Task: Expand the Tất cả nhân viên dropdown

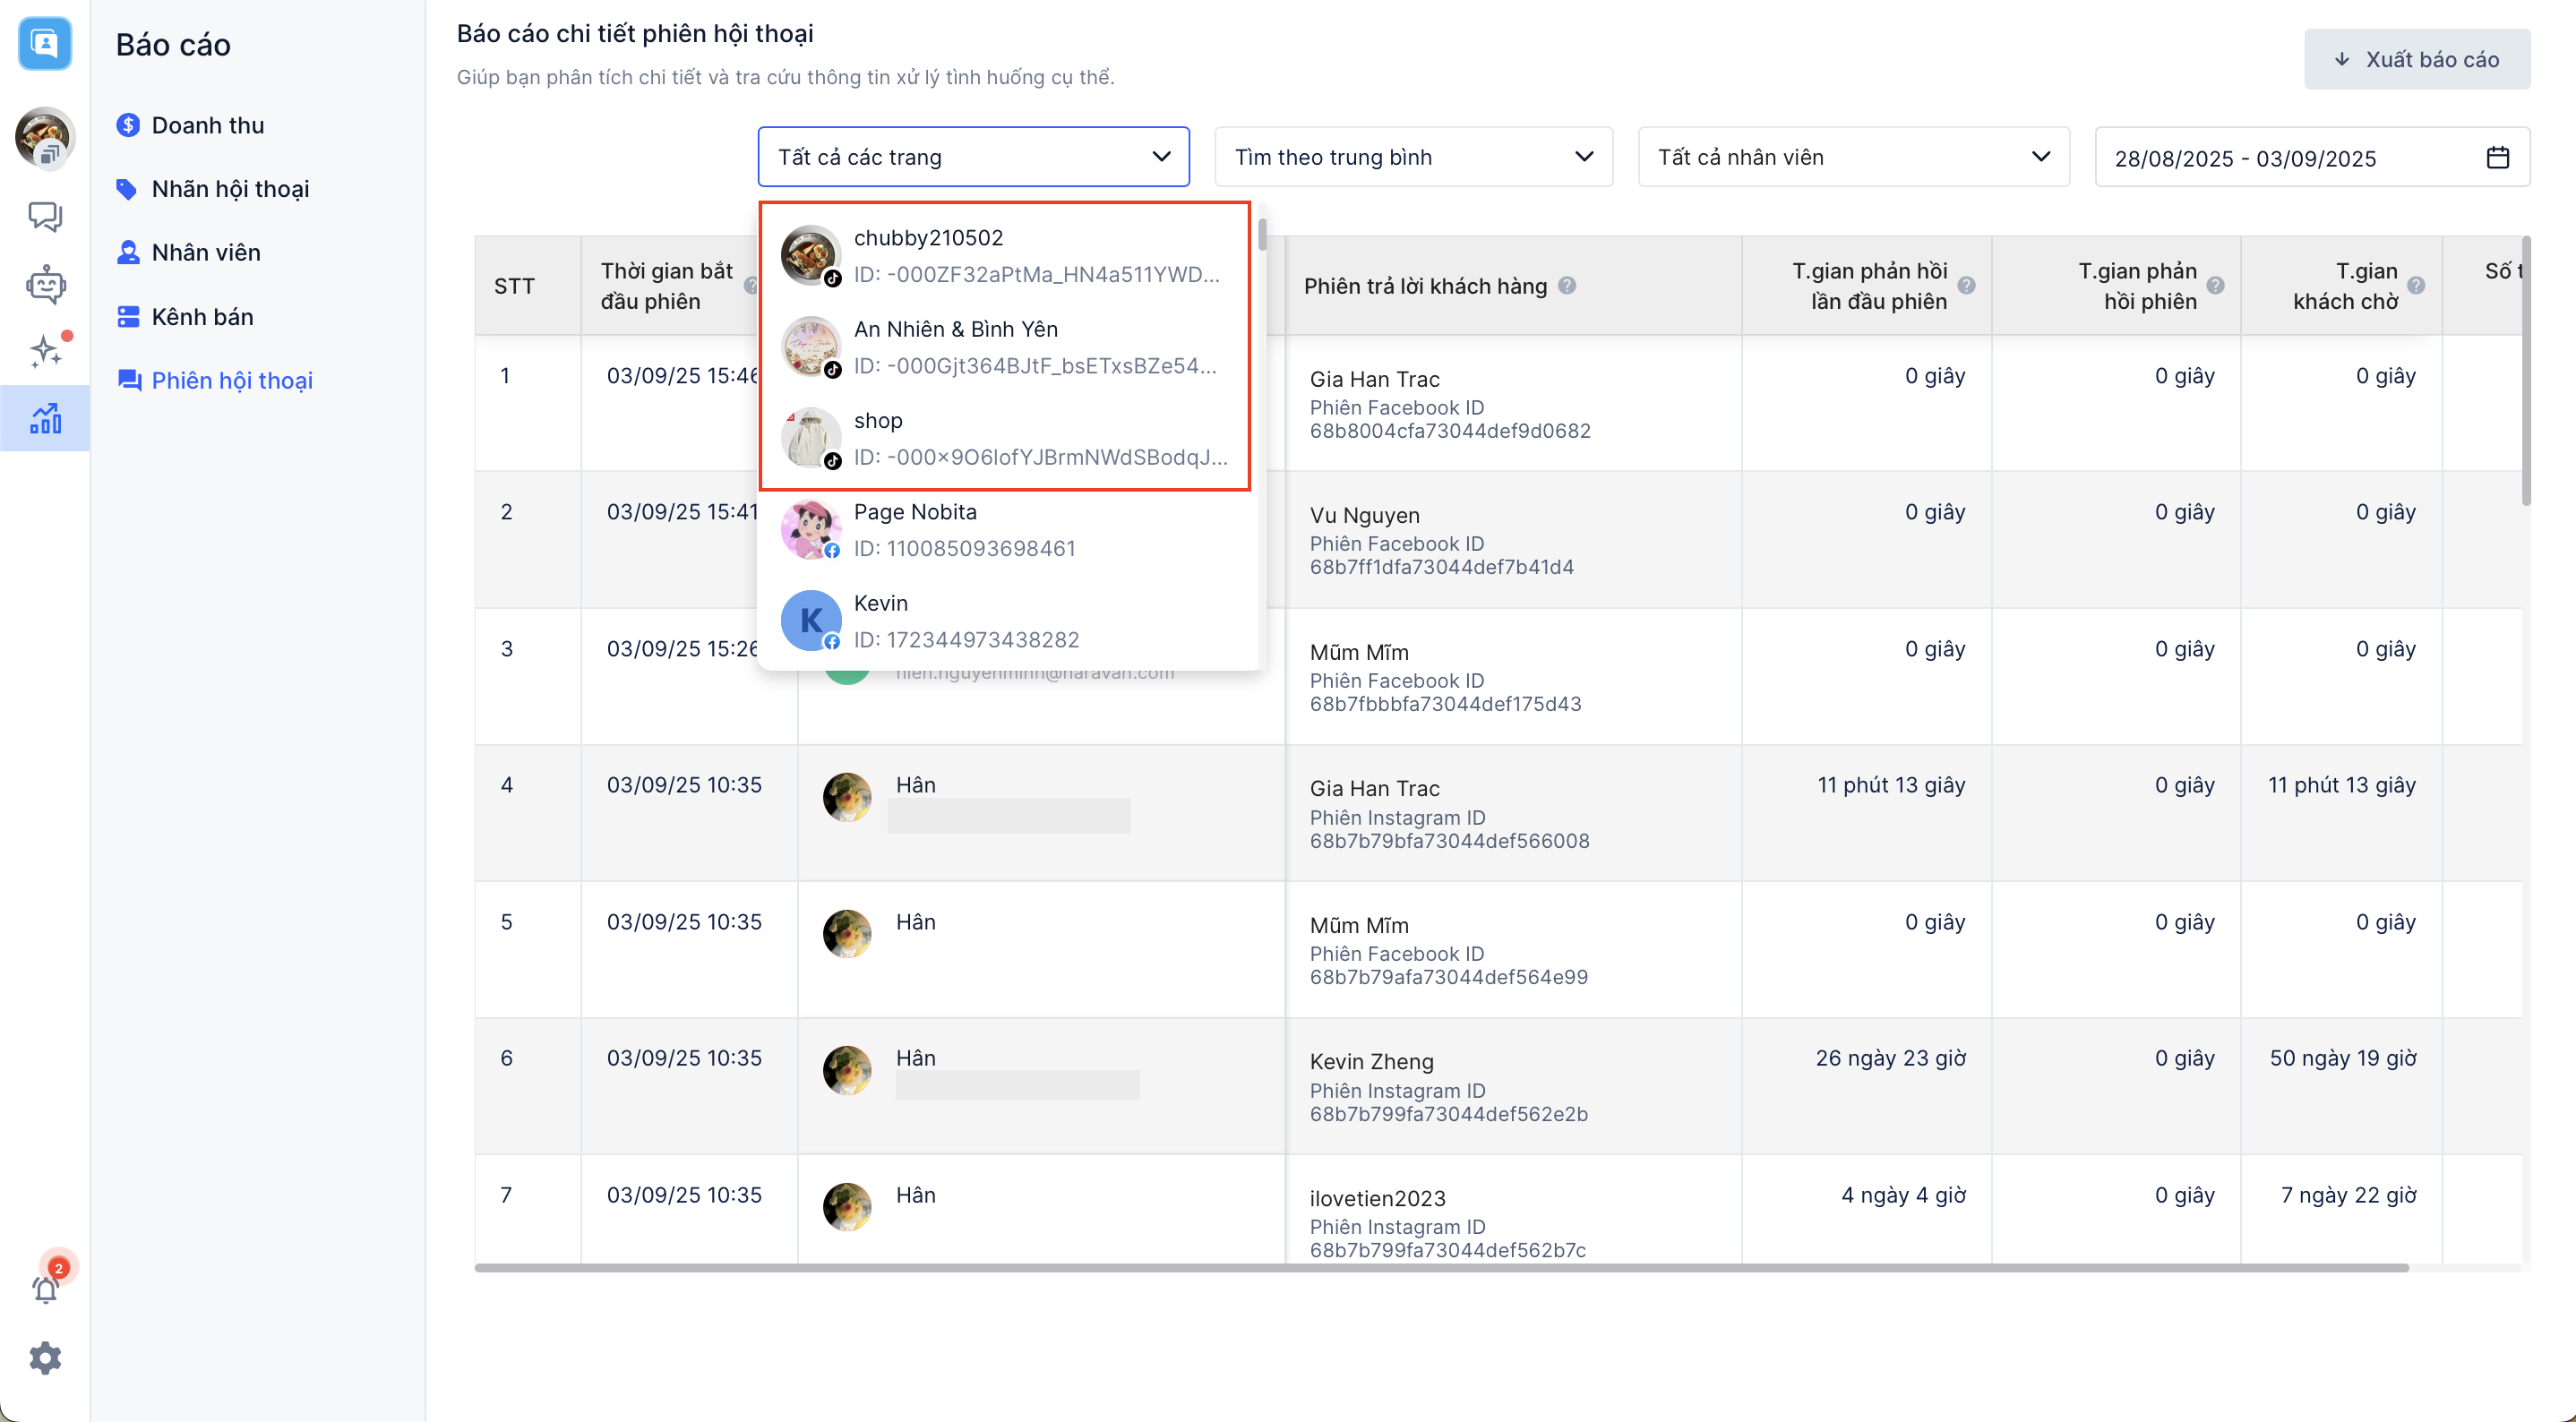Action: click(1853, 157)
